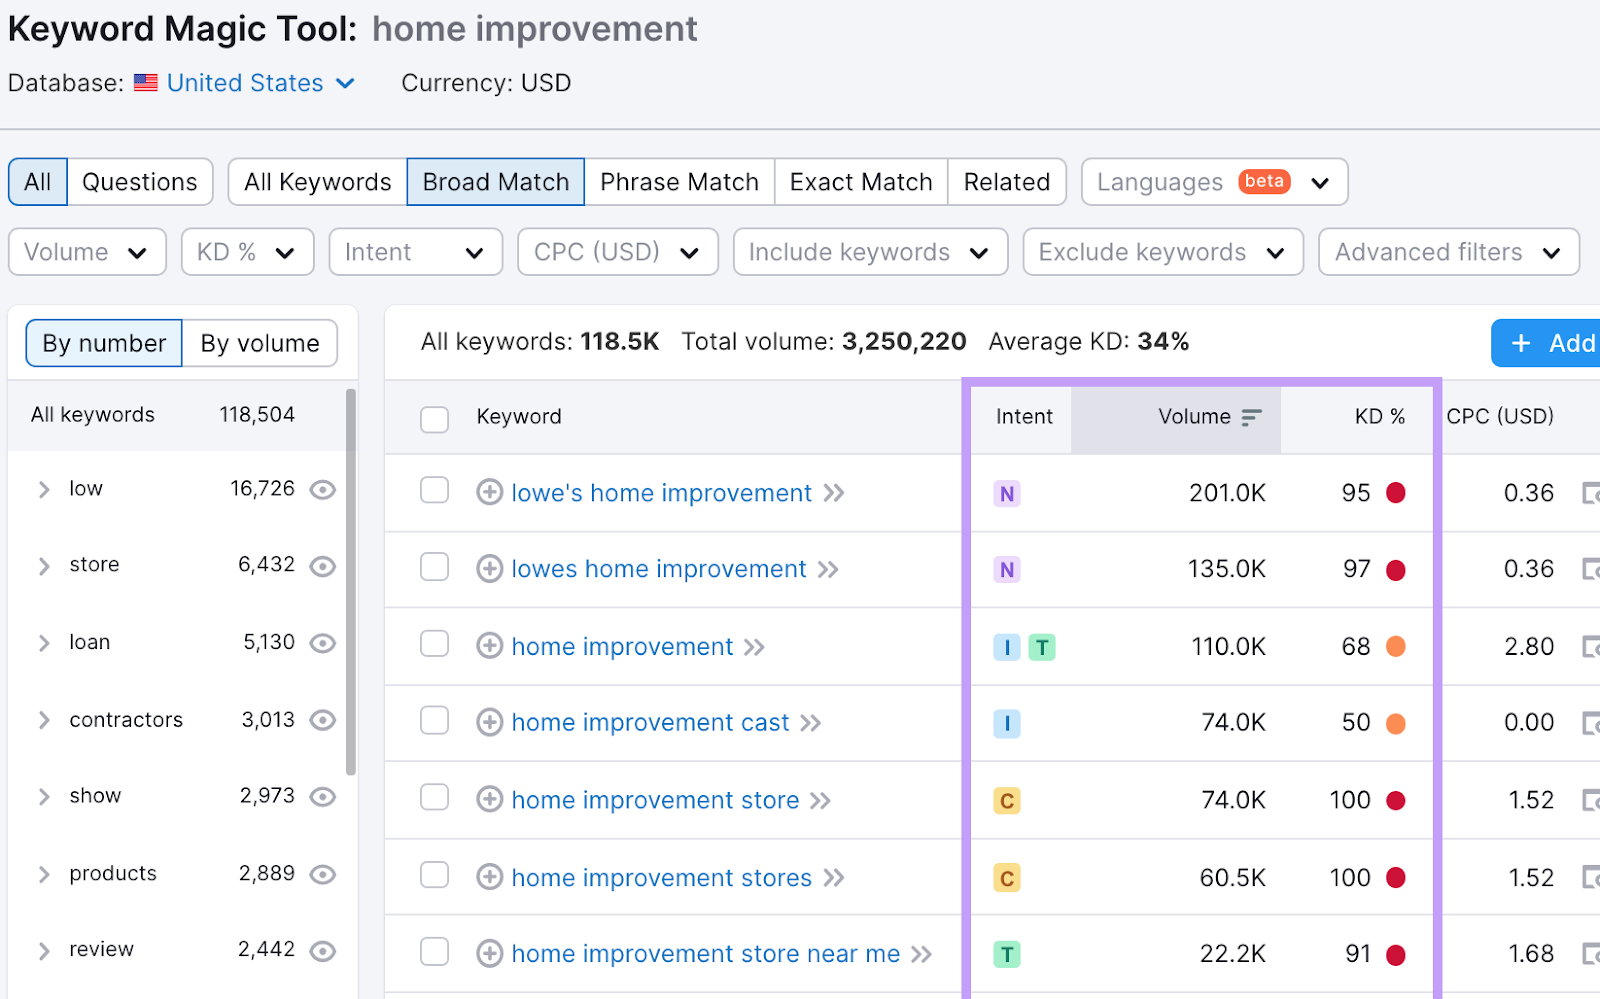Image resolution: width=1600 pixels, height=999 pixels.
Task: Open the Languages beta dropdown
Action: tap(1213, 182)
